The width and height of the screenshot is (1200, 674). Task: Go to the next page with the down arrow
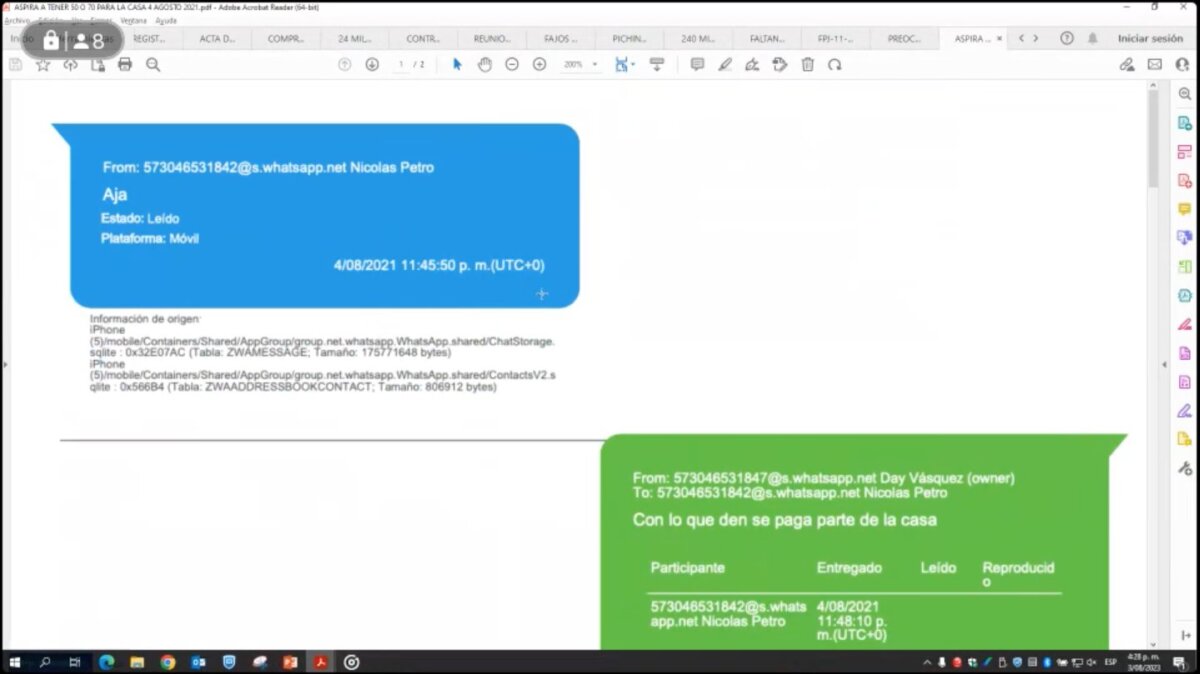pyautogui.click(x=372, y=64)
